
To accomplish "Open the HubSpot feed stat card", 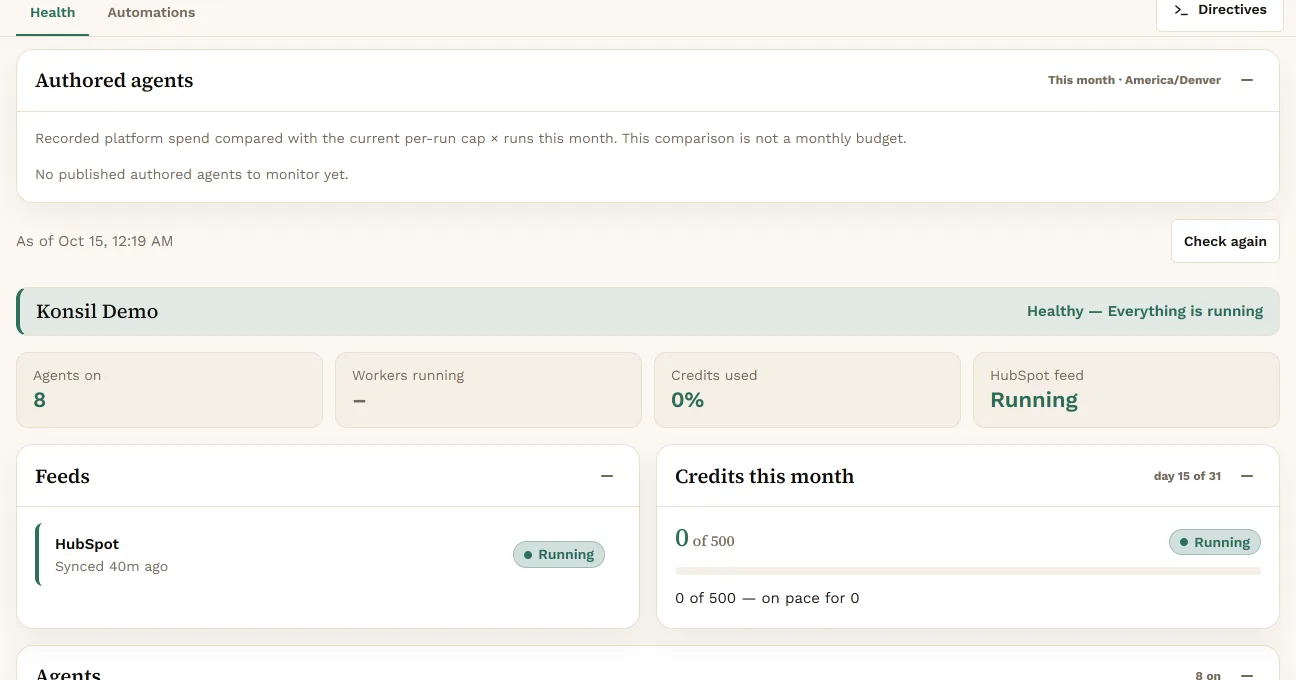I will pyautogui.click(x=1126, y=390).
